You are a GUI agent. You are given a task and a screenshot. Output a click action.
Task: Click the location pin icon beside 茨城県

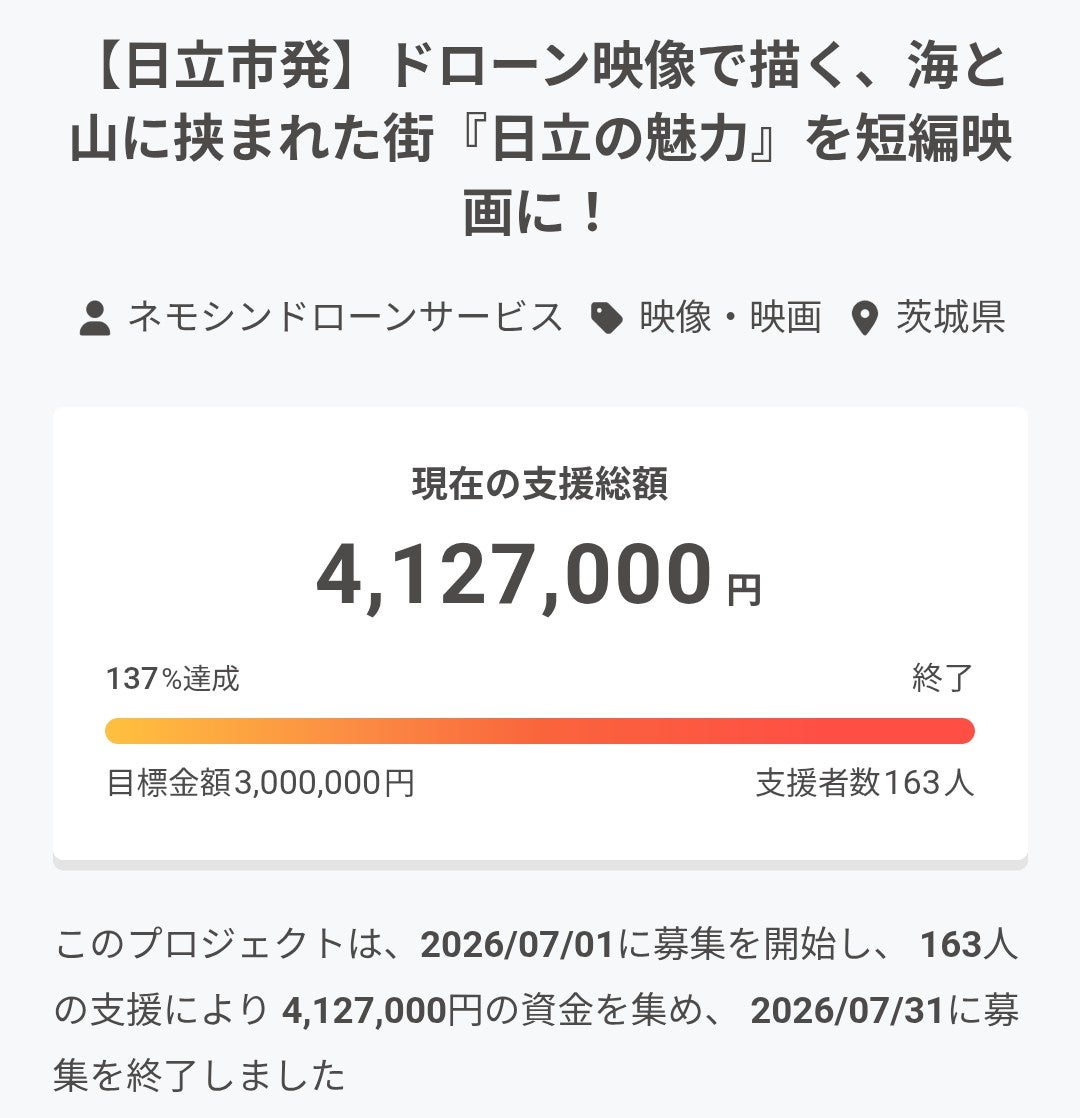pos(865,318)
